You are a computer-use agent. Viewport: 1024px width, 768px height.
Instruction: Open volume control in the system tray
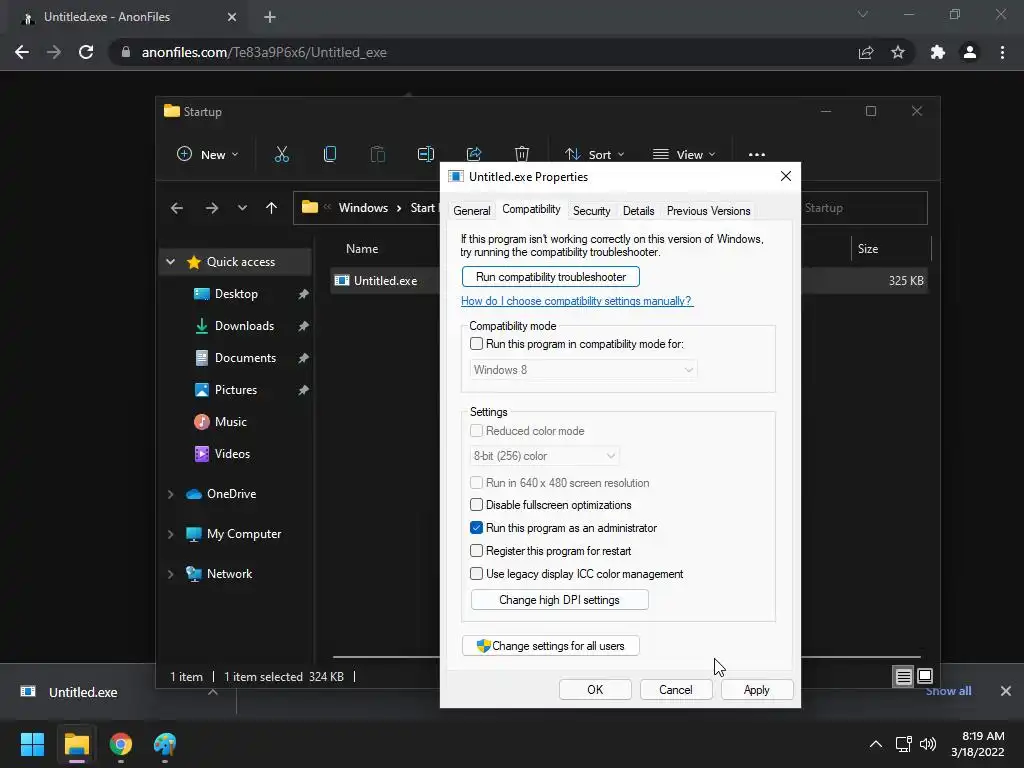click(x=927, y=744)
